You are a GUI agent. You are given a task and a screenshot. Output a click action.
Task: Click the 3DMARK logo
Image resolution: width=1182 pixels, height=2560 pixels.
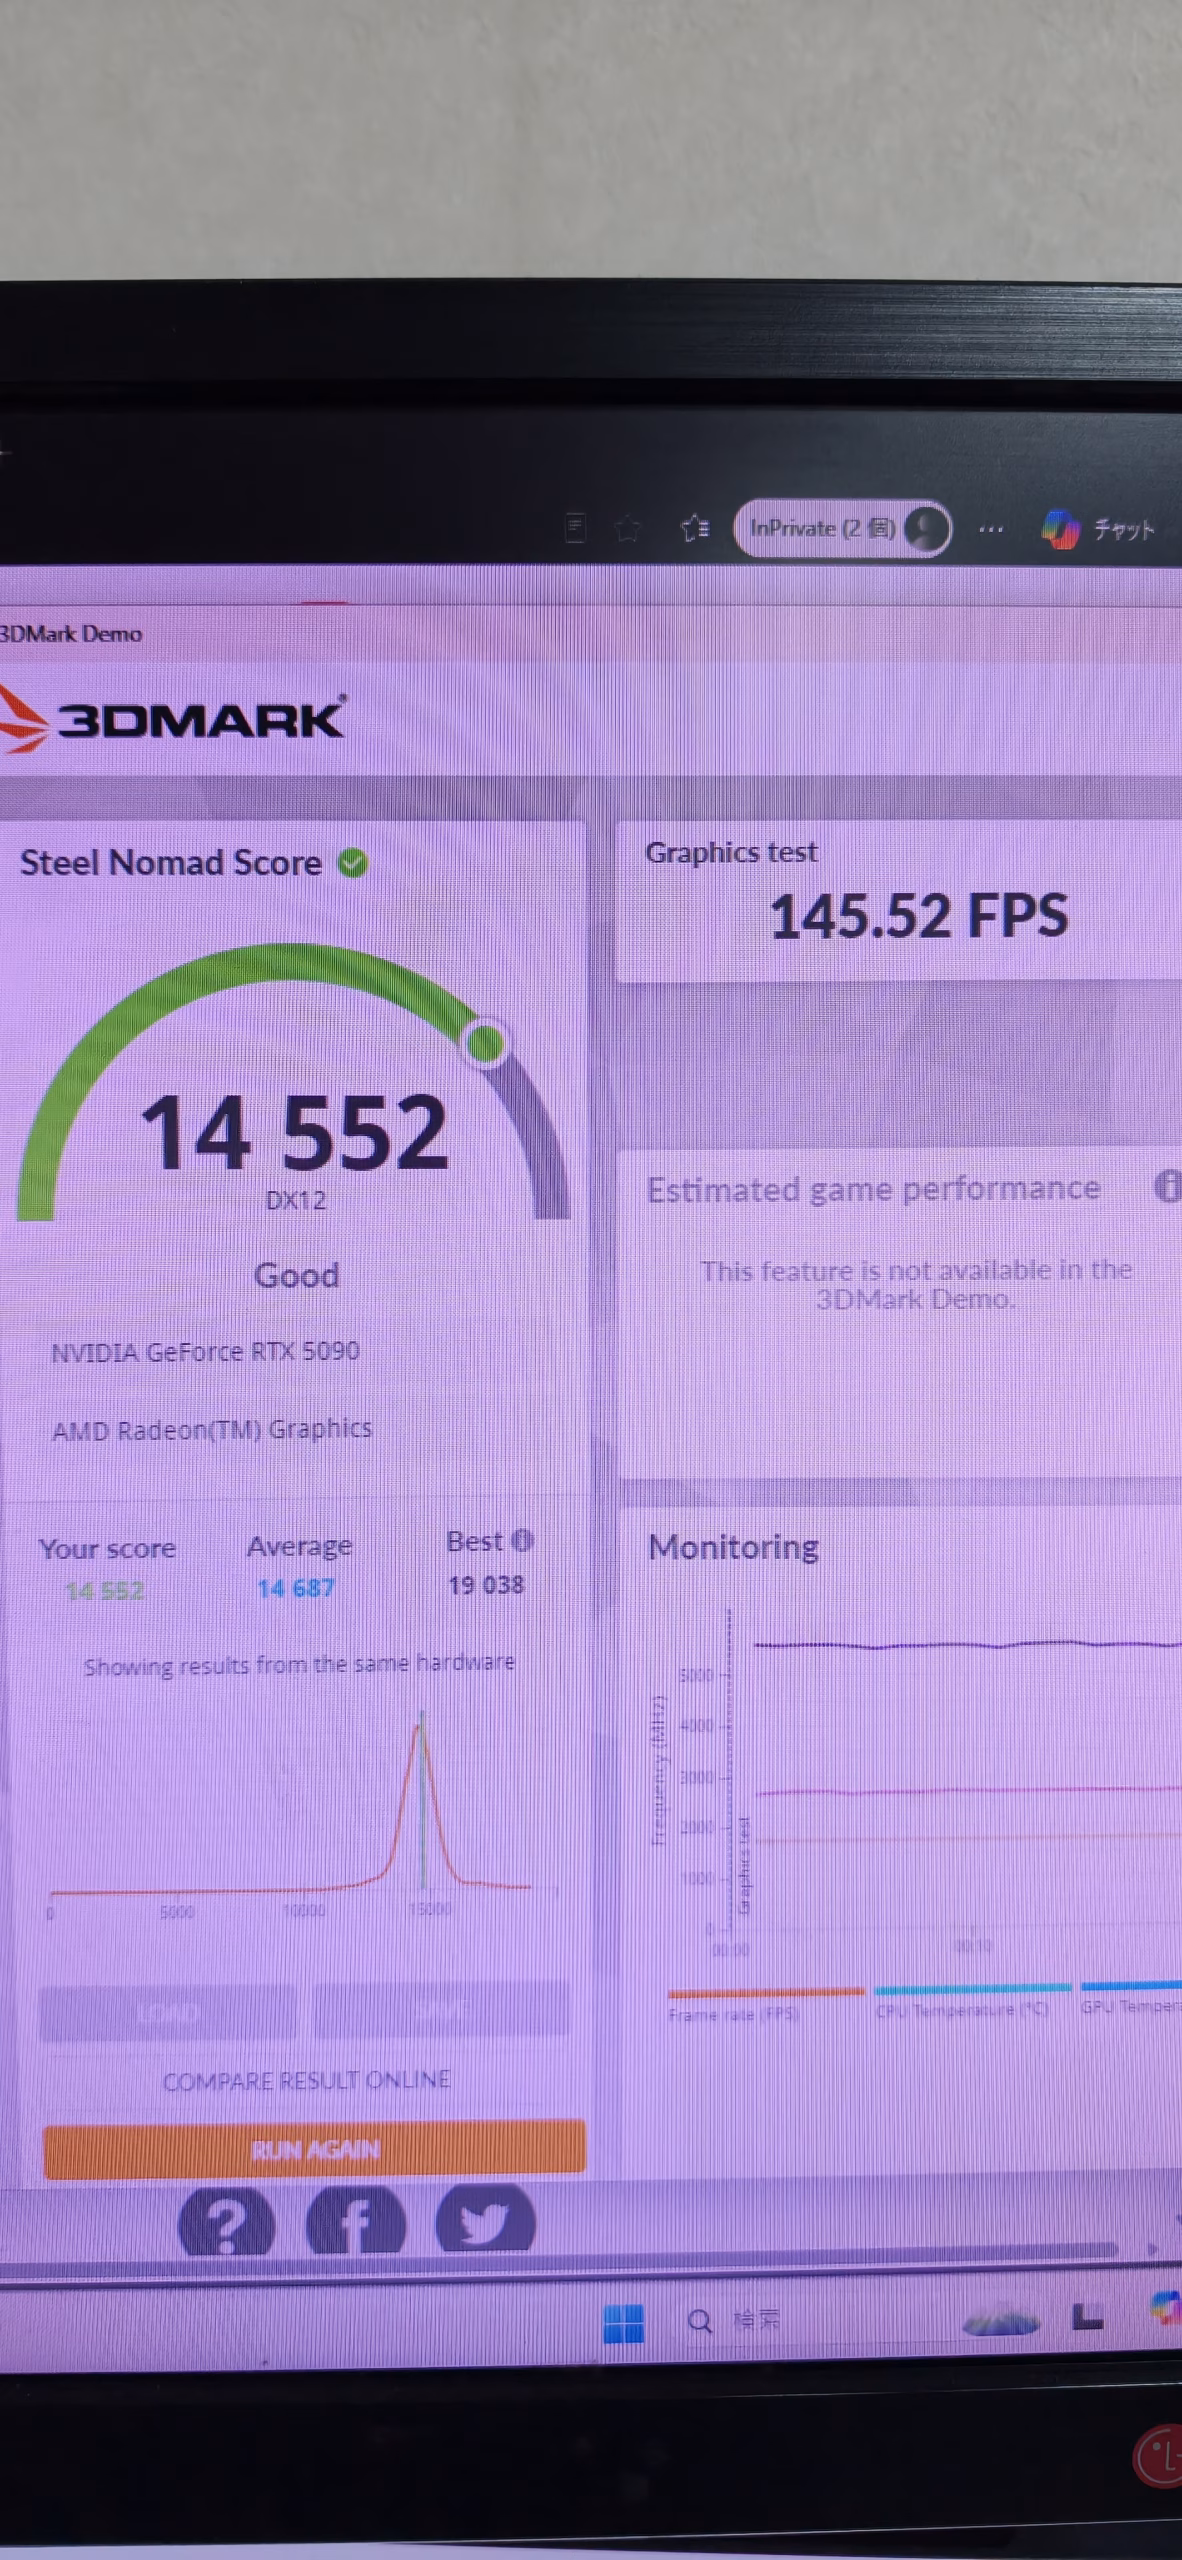coord(174,720)
